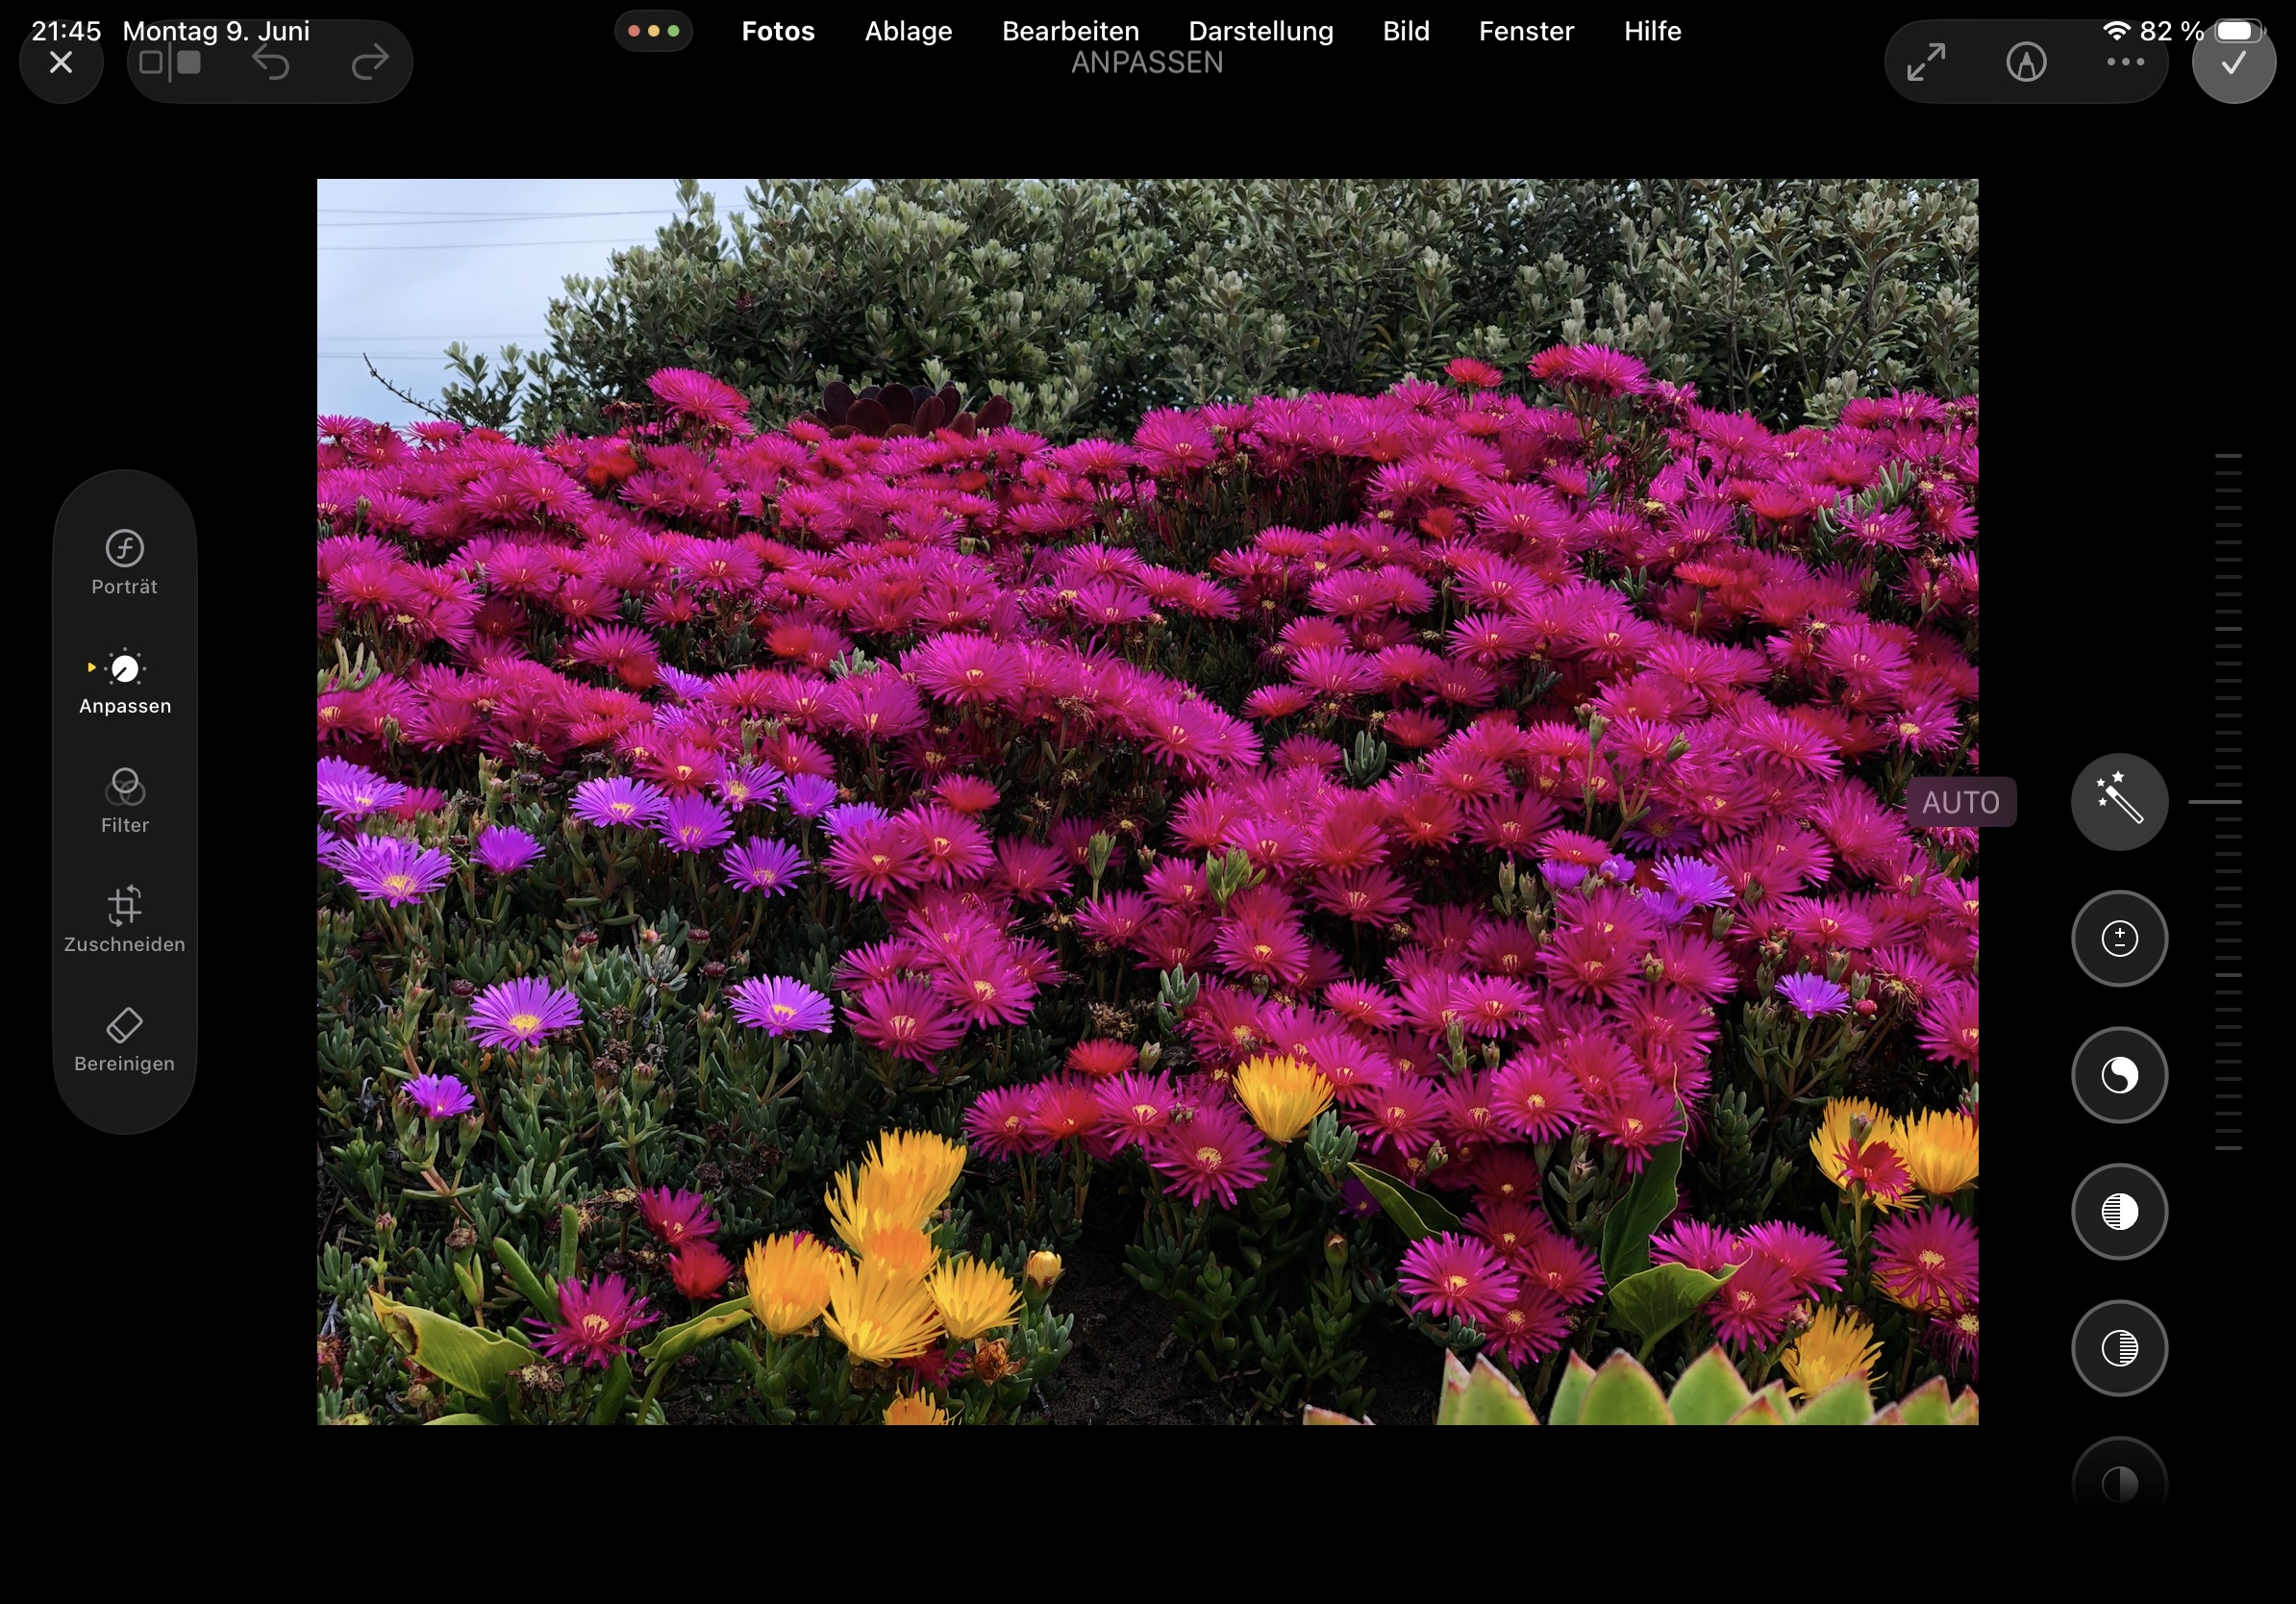This screenshot has height=1604, width=2296.
Task: Select the Anpassen editing mode
Action: (125, 682)
